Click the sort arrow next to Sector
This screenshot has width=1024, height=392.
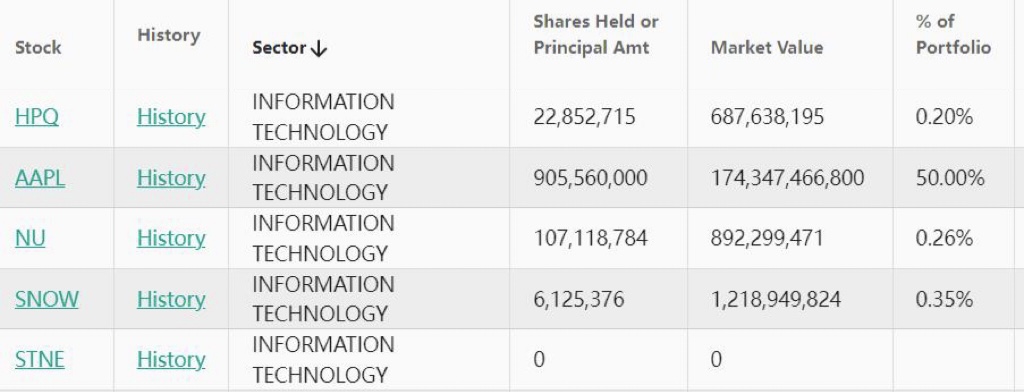pyautogui.click(x=318, y=48)
